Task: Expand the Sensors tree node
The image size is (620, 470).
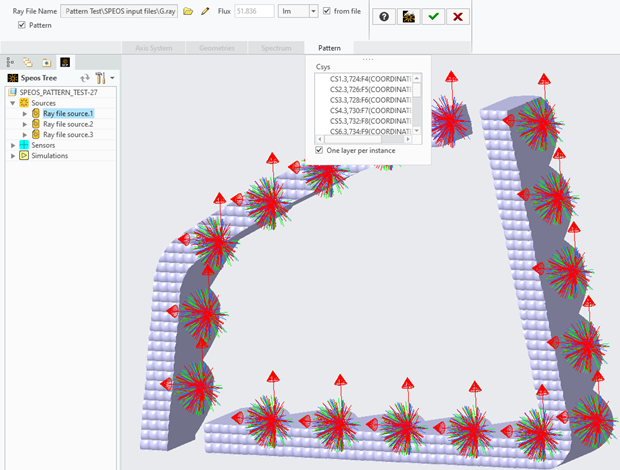Action: [x=12, y=145]
